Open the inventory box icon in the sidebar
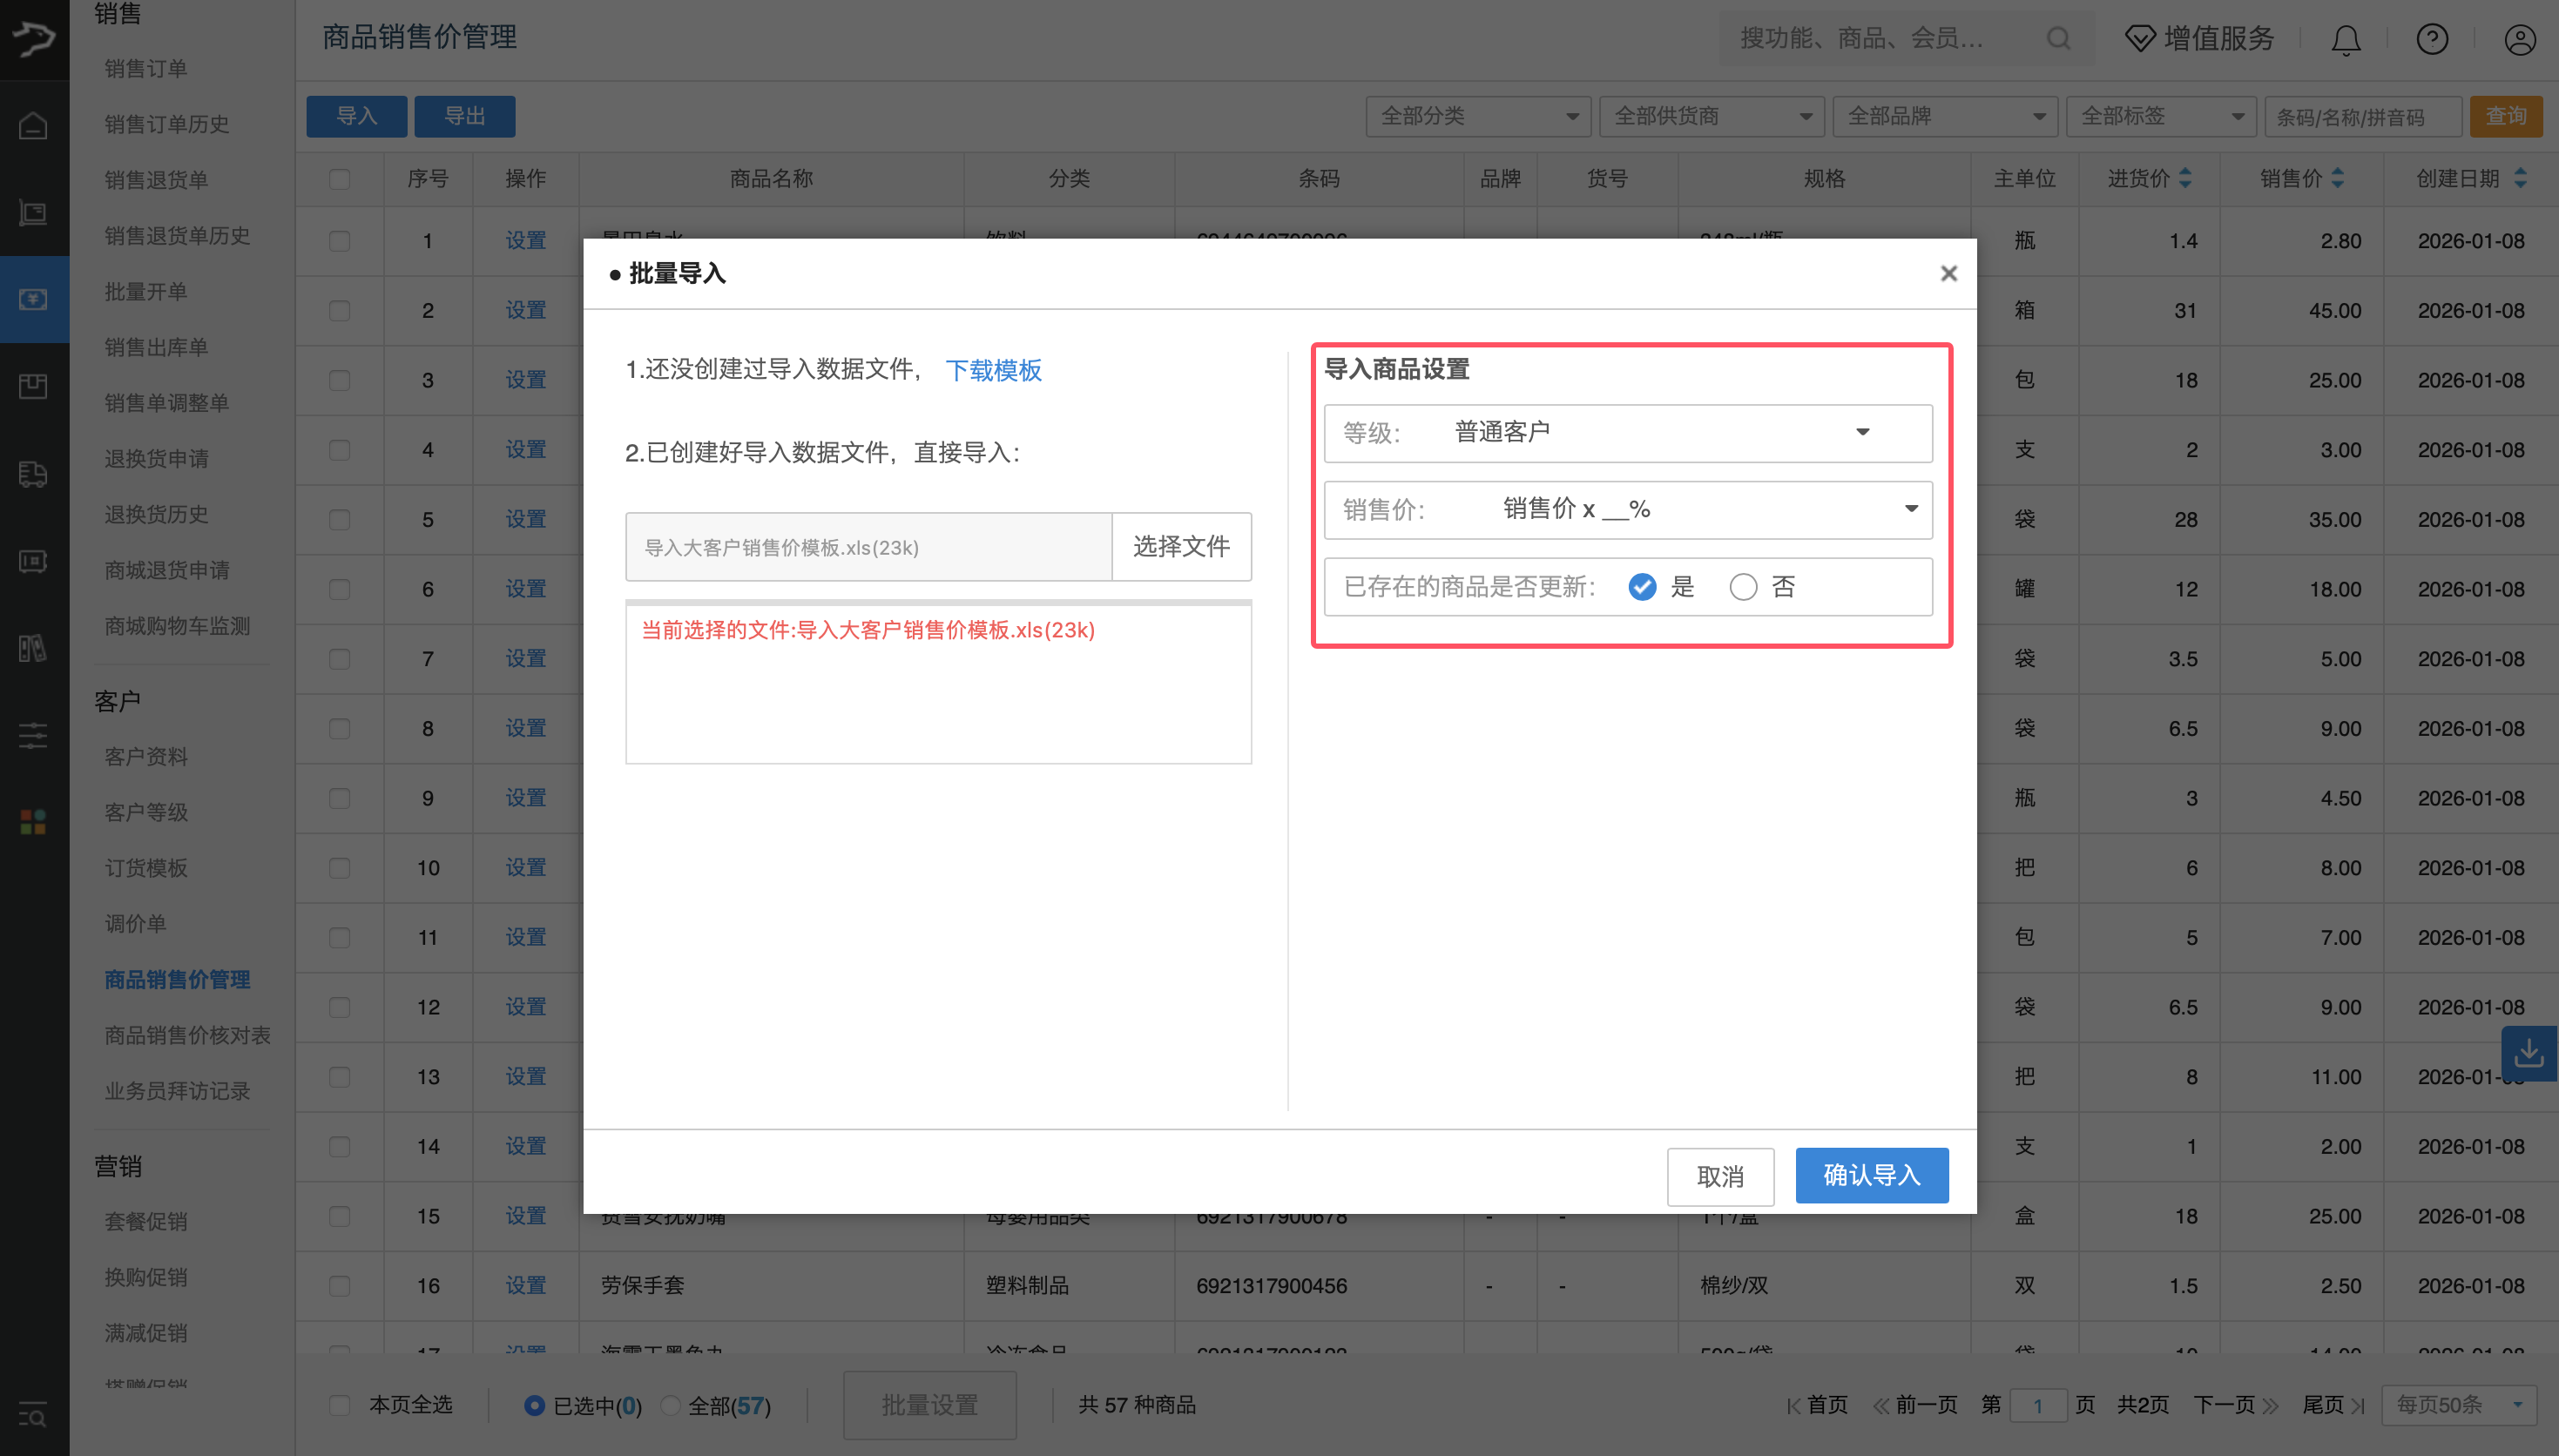Screen dimensions: 2559x1456 (x=33, y=386)
